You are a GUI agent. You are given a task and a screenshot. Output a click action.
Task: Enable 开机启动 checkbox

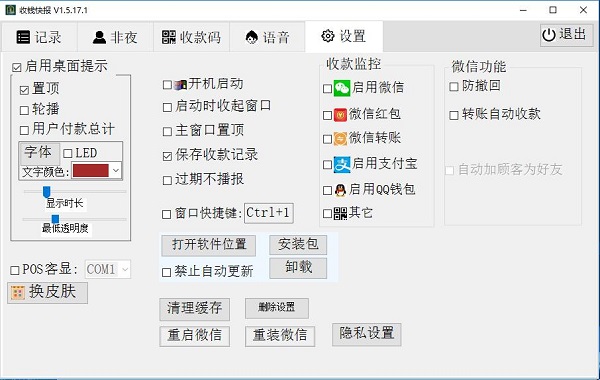pos(167,85)
